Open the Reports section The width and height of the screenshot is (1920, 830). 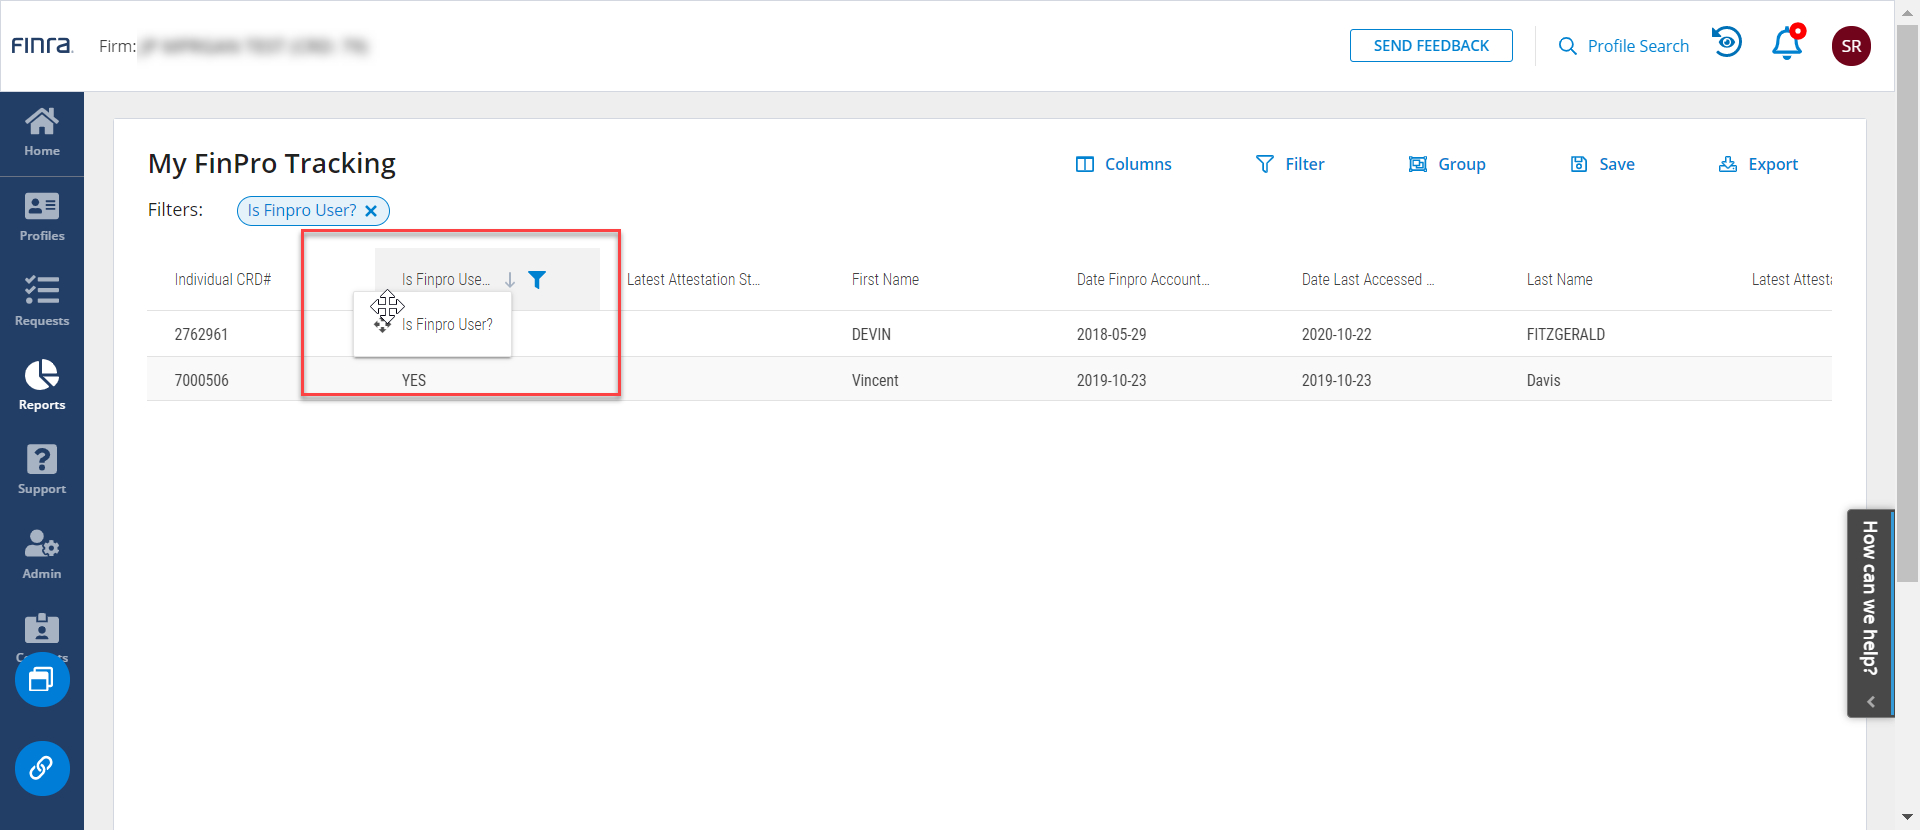[x=42, y=386]
